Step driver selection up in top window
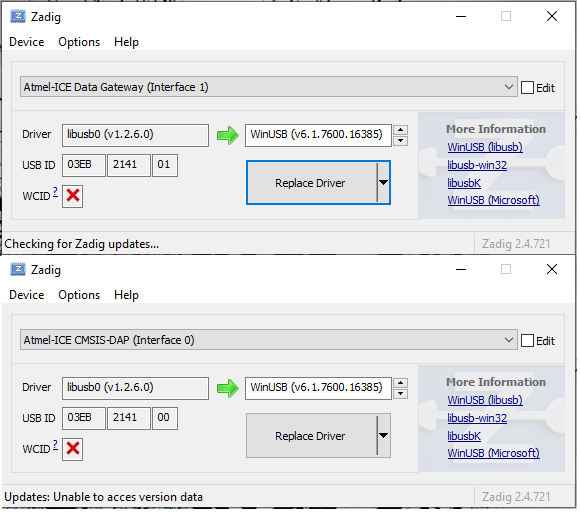The width and height of the screenshot is (581, 513). (x=401, y=130)
